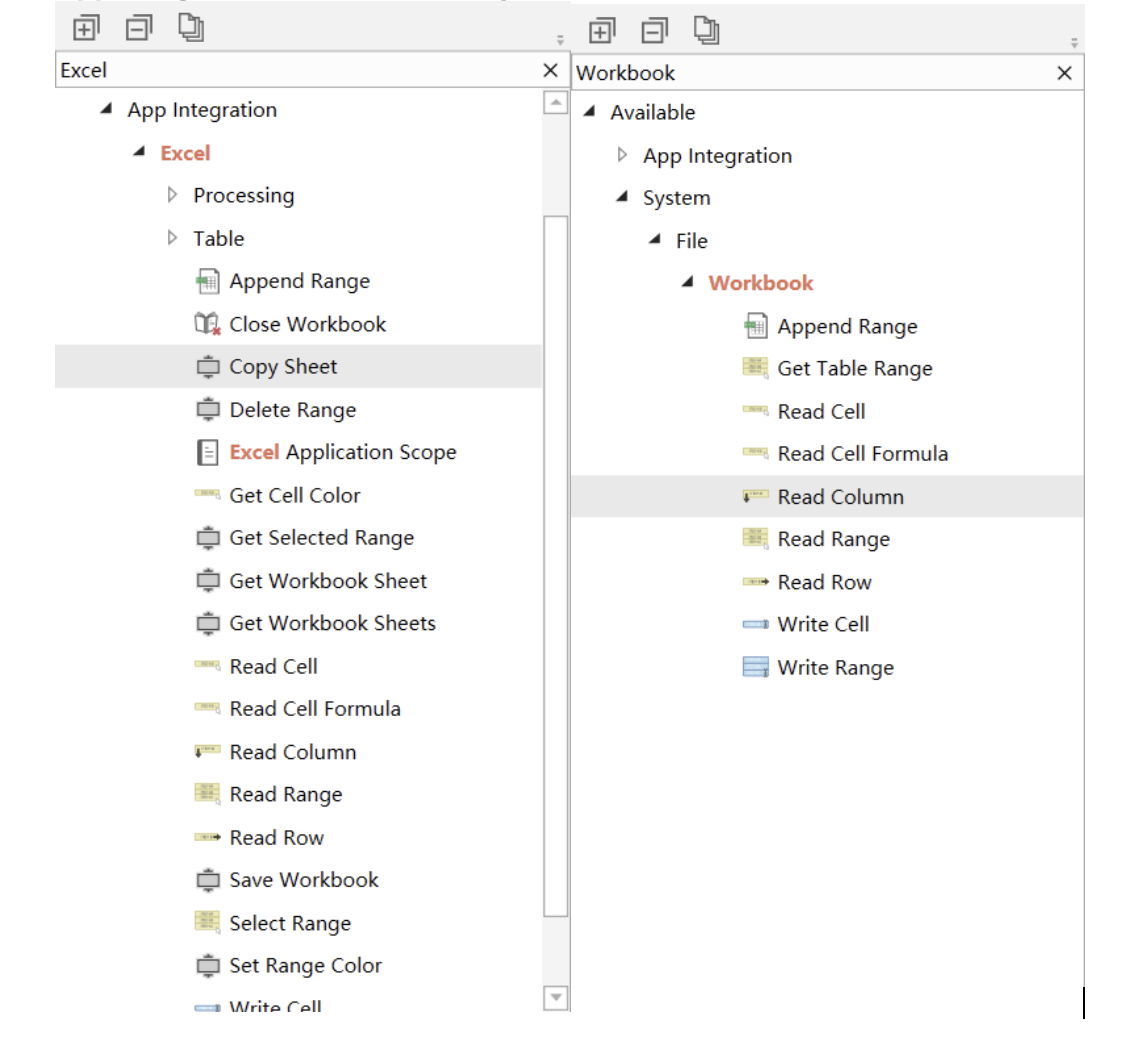The width and height of the screenshot is (1134, 1042).
Task: Clear the Excel search box
Action: pyautogui.click(x=550, y=70)
